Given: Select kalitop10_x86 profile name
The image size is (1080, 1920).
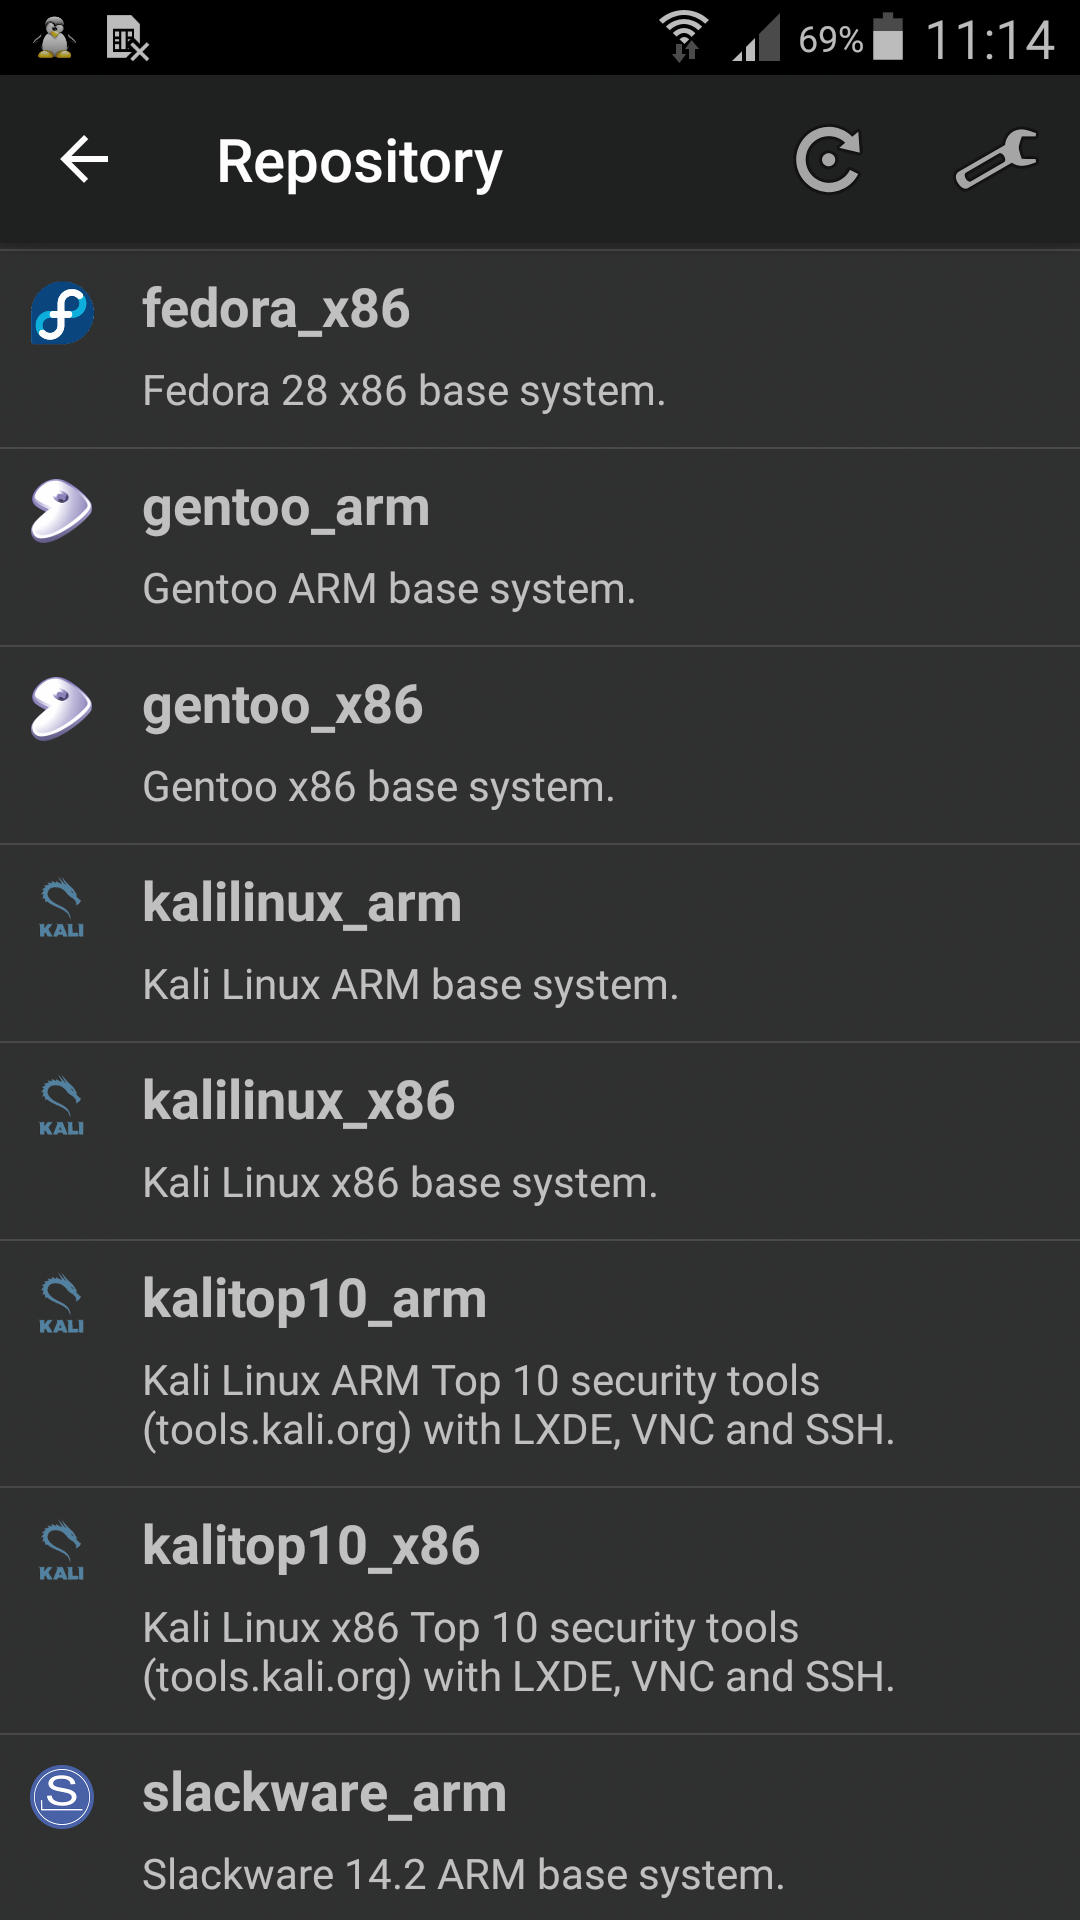Looking at the screenshot, I should [311, 1546].
